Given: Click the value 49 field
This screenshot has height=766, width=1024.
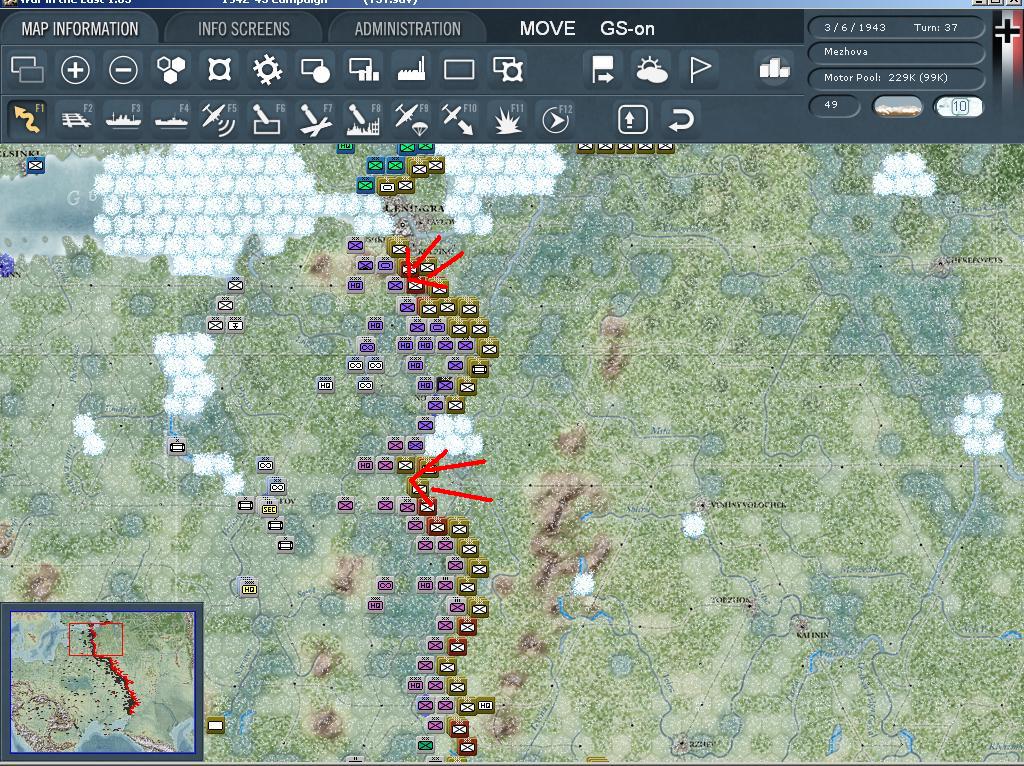Looking at the screenshot, I should 834,105.
